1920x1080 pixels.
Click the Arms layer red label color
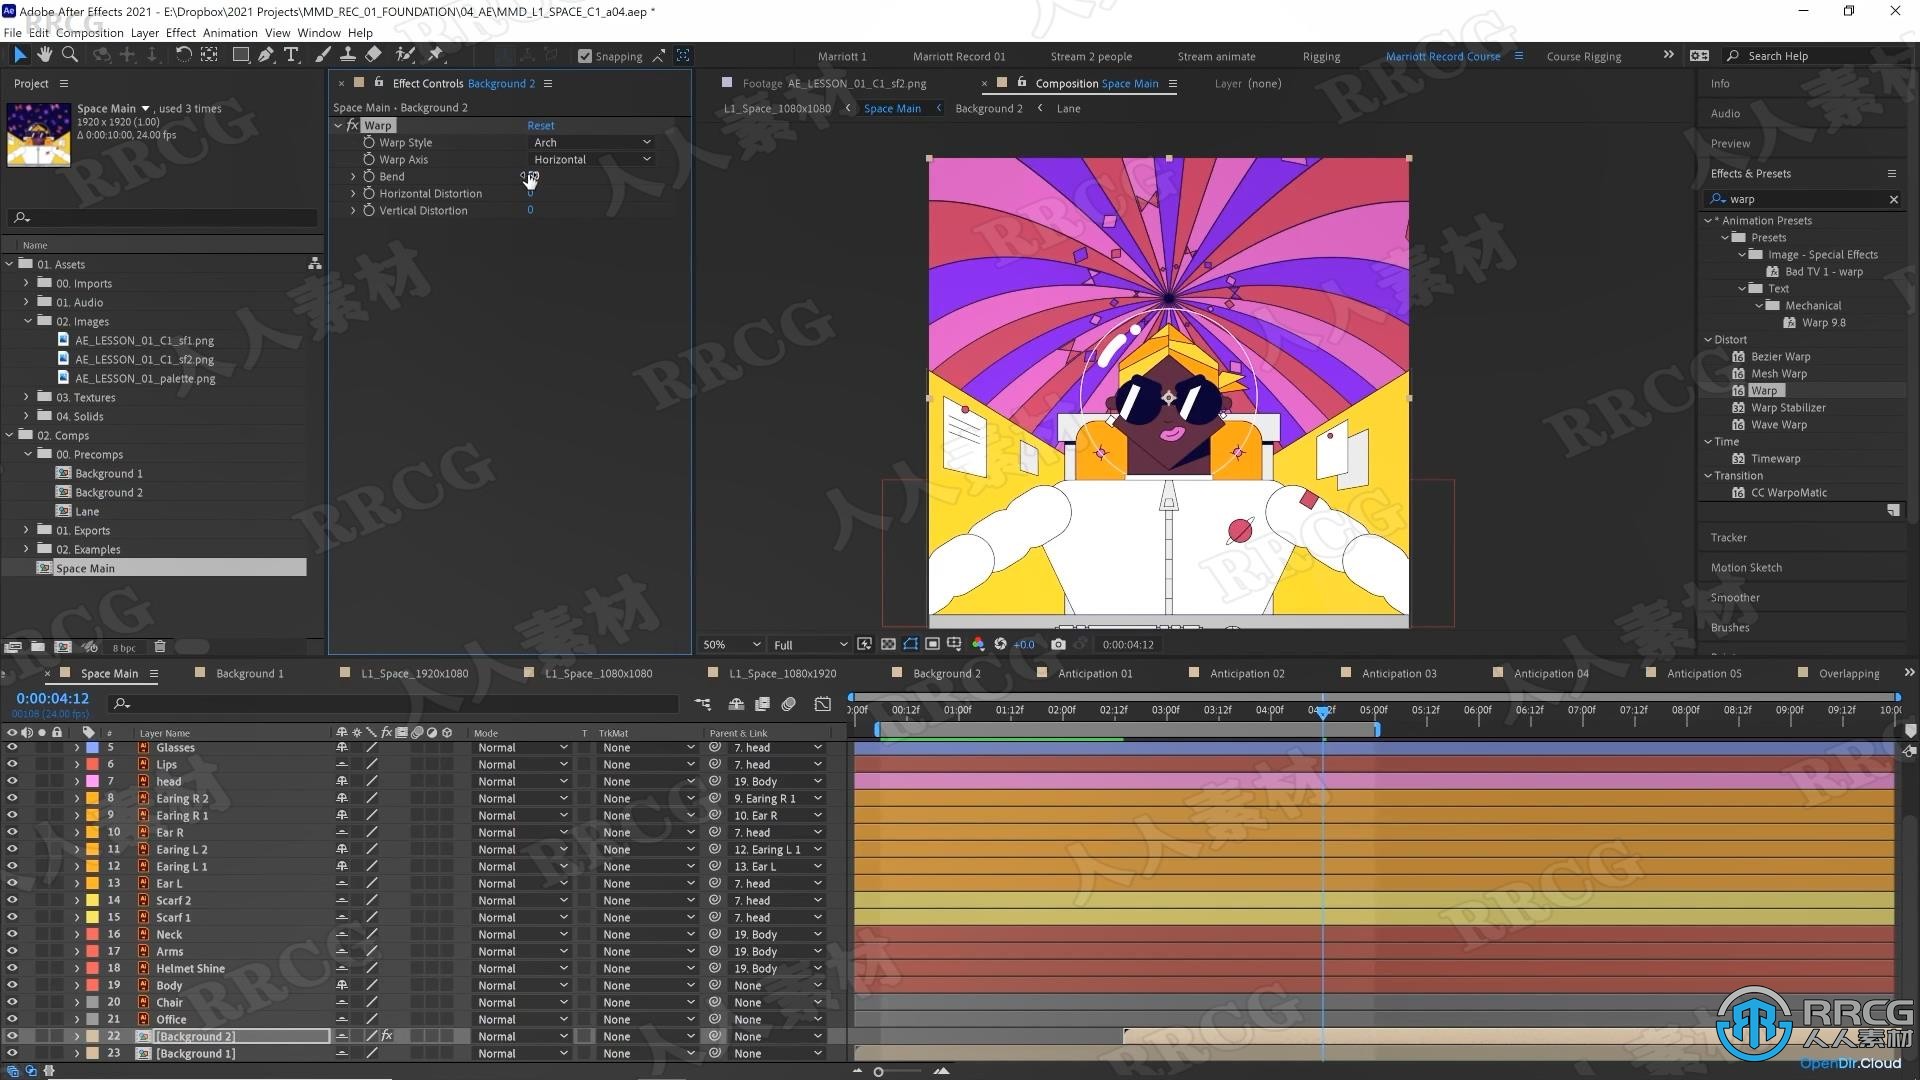(92, 951)
